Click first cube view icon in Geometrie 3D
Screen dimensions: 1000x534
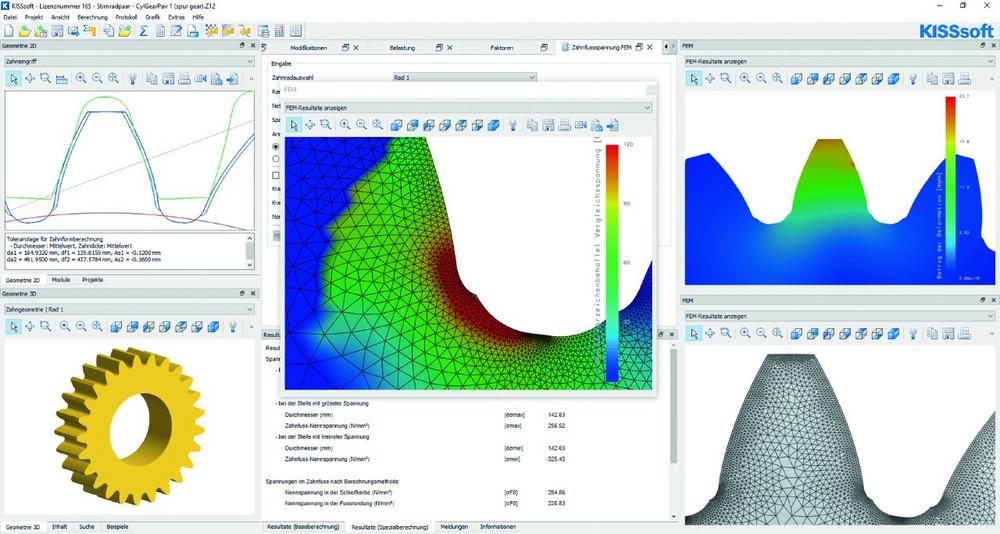click(116, 327)
